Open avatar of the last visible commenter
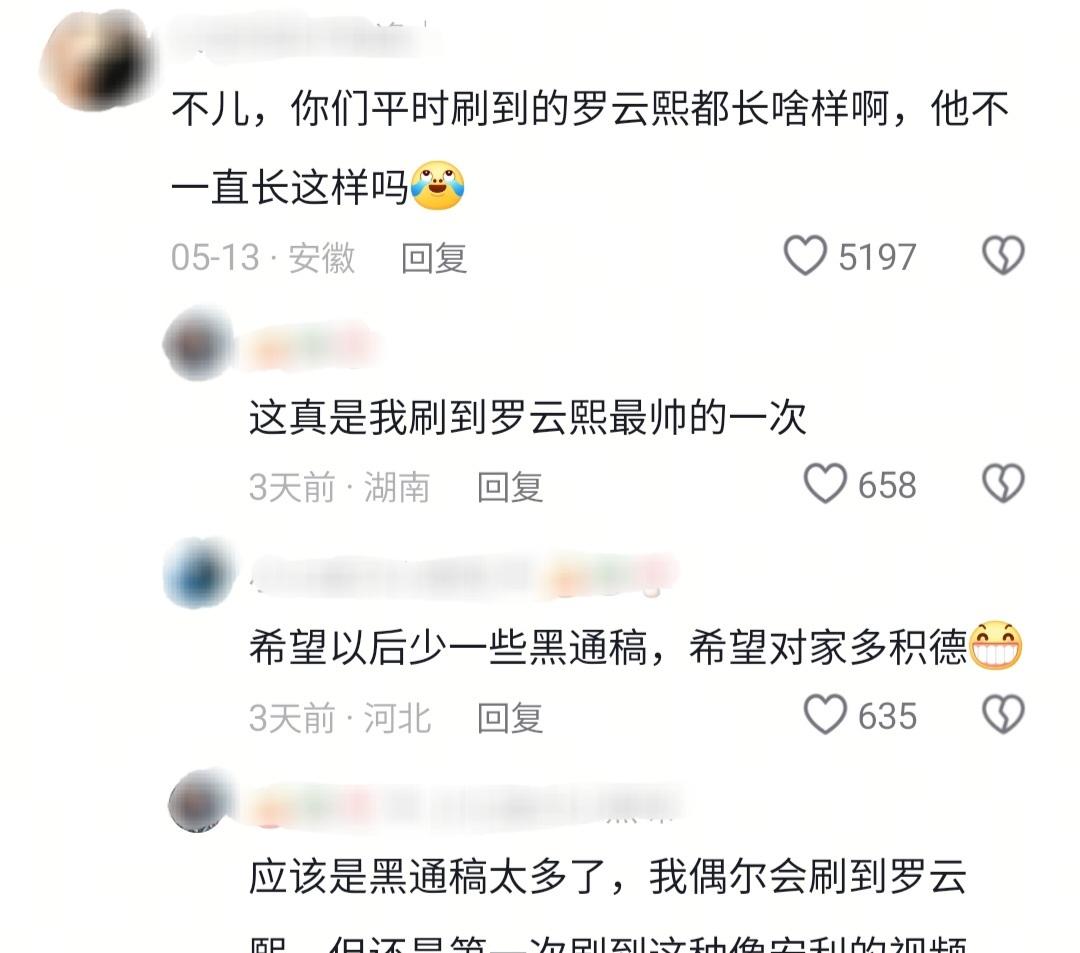The height and width of the screenshot is (953, 1080). click(x=200, y=802)
